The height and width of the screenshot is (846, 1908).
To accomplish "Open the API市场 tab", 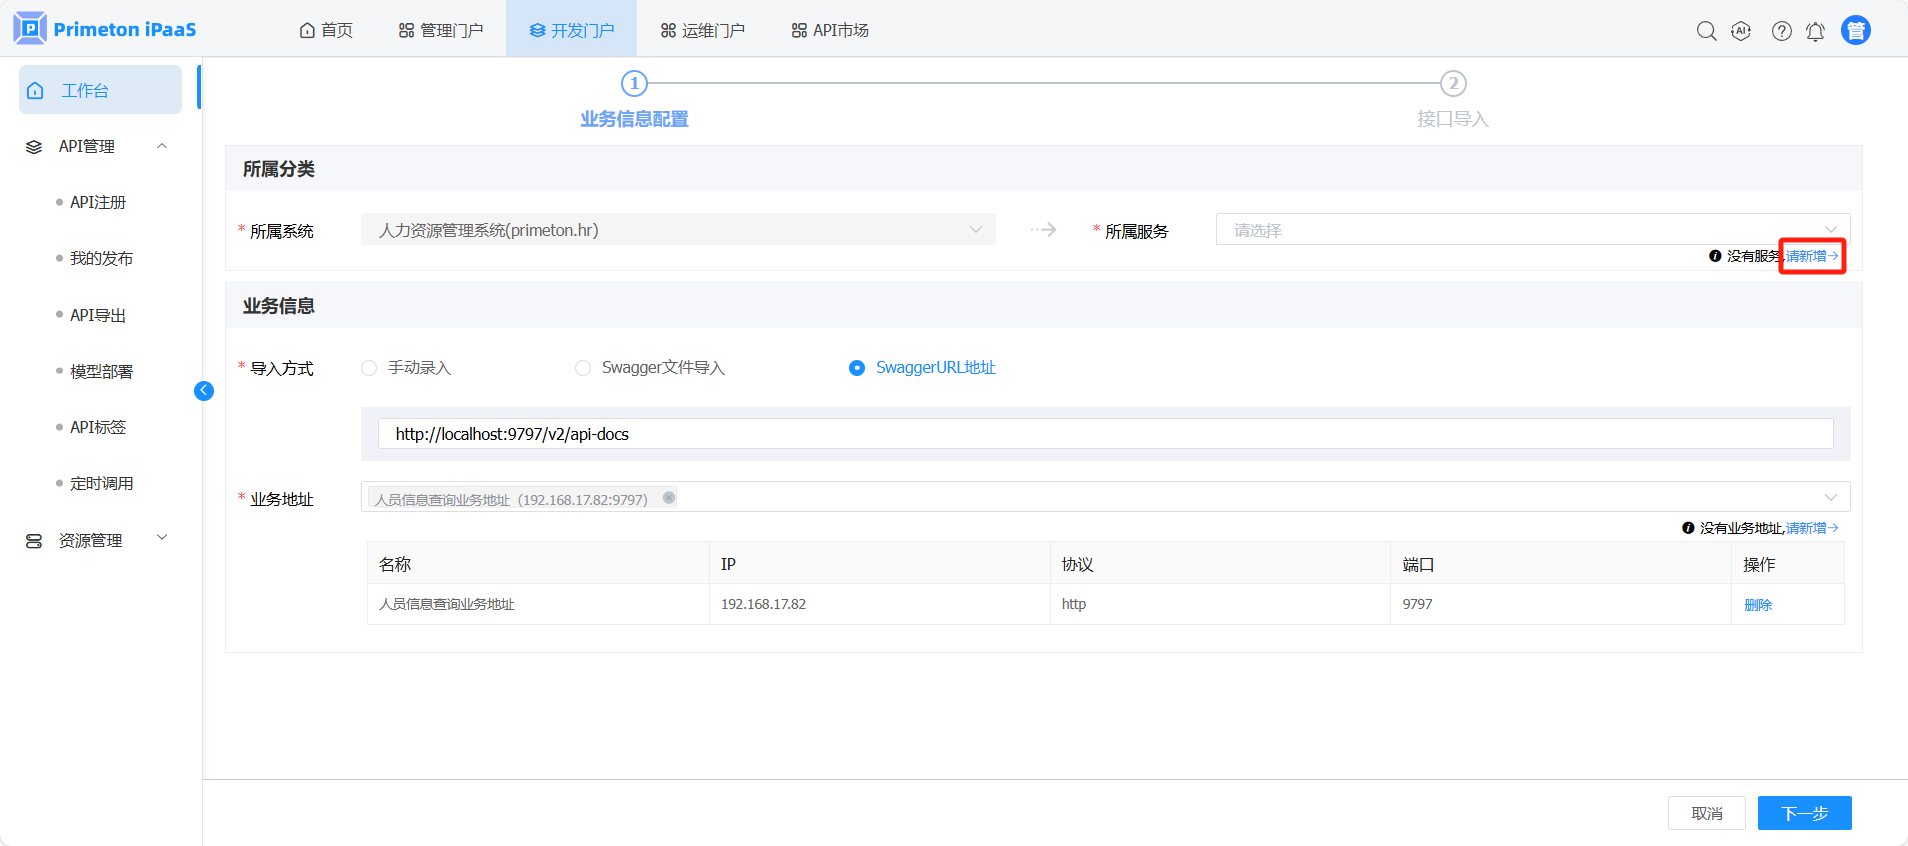I will click(829, 30).
